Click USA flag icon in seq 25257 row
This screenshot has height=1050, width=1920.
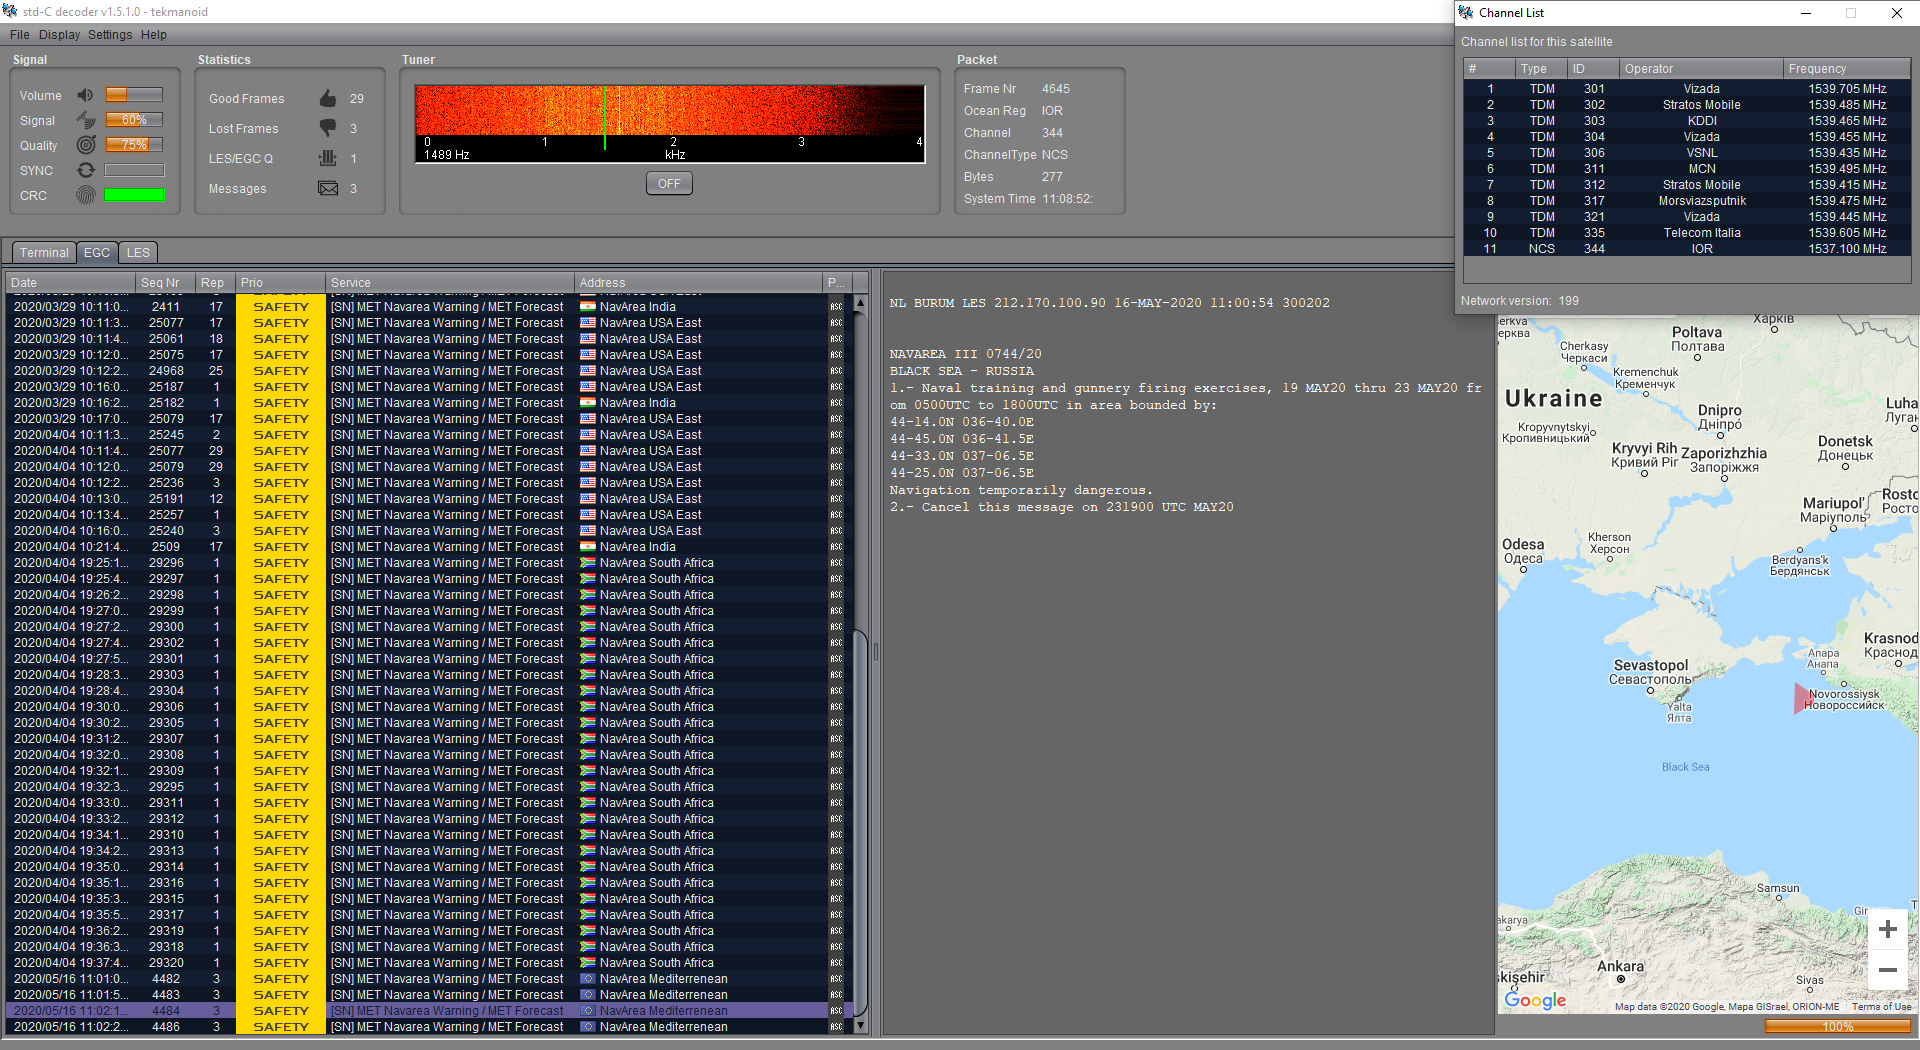[588, 515]
